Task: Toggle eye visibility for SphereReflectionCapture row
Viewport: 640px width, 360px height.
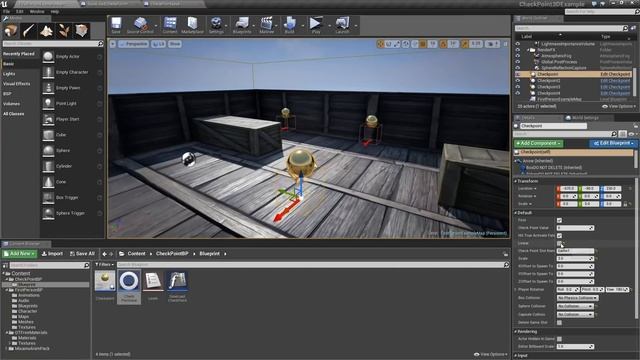Action: click(518, 68)
